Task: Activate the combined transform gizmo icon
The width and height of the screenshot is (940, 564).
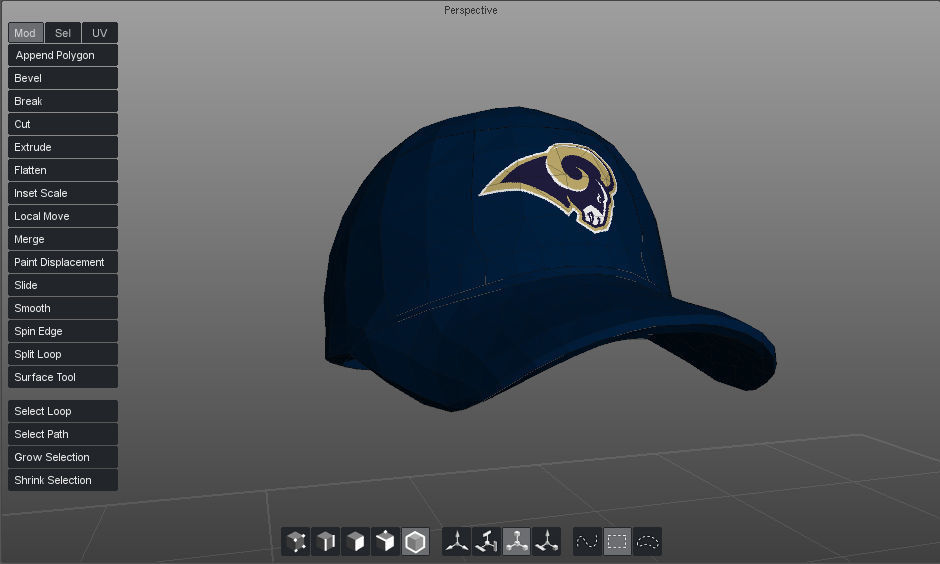Action: (x=546, y=541)
